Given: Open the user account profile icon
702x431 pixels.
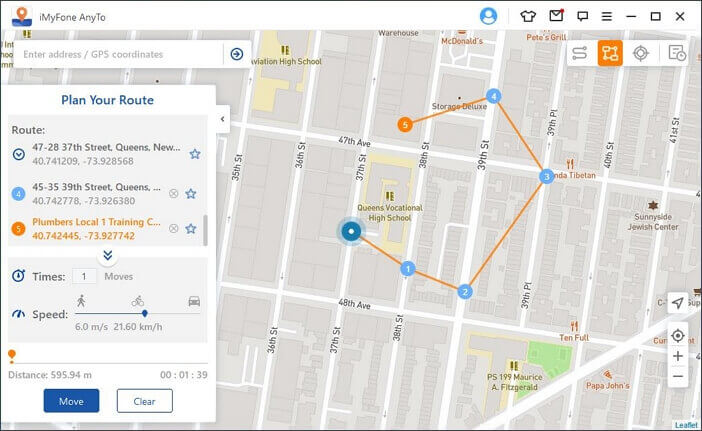Looking at the screenshot, I should click(488, 16).
